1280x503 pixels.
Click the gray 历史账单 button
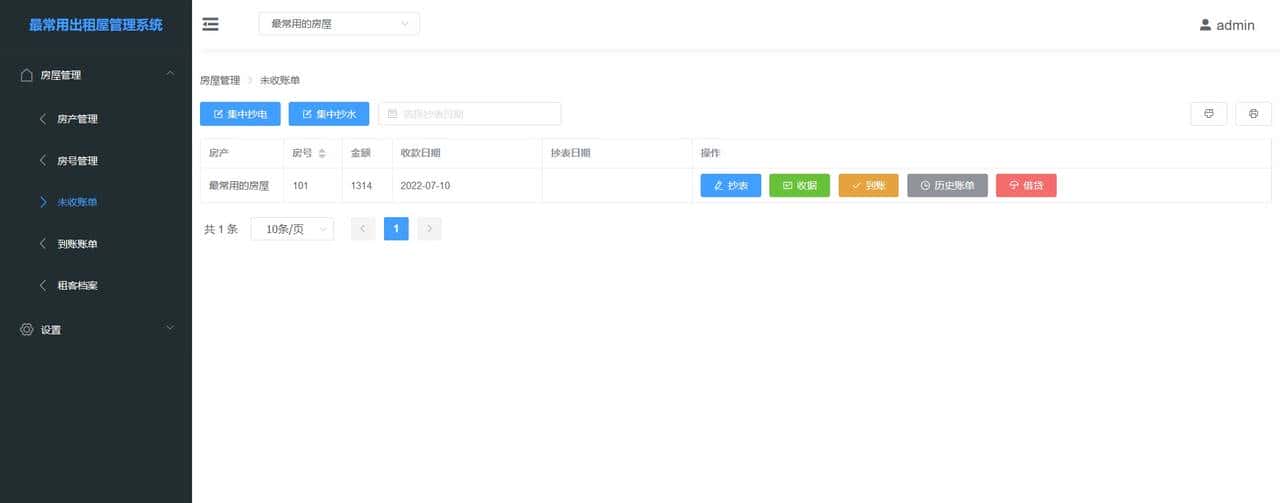(947, 185)
